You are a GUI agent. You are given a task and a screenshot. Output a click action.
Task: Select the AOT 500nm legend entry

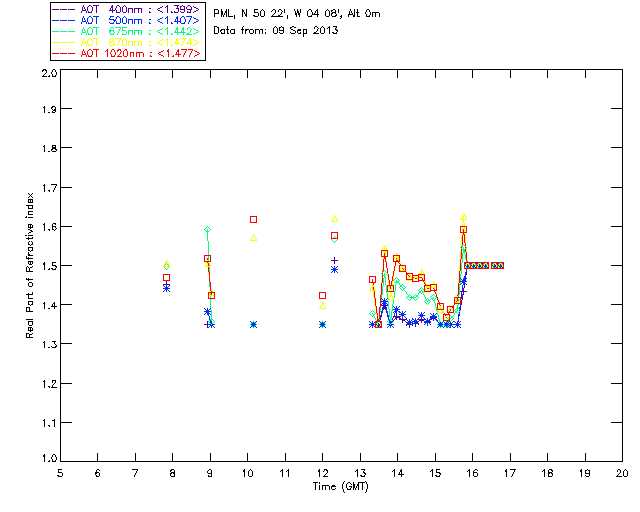click(x=127, y=20)
